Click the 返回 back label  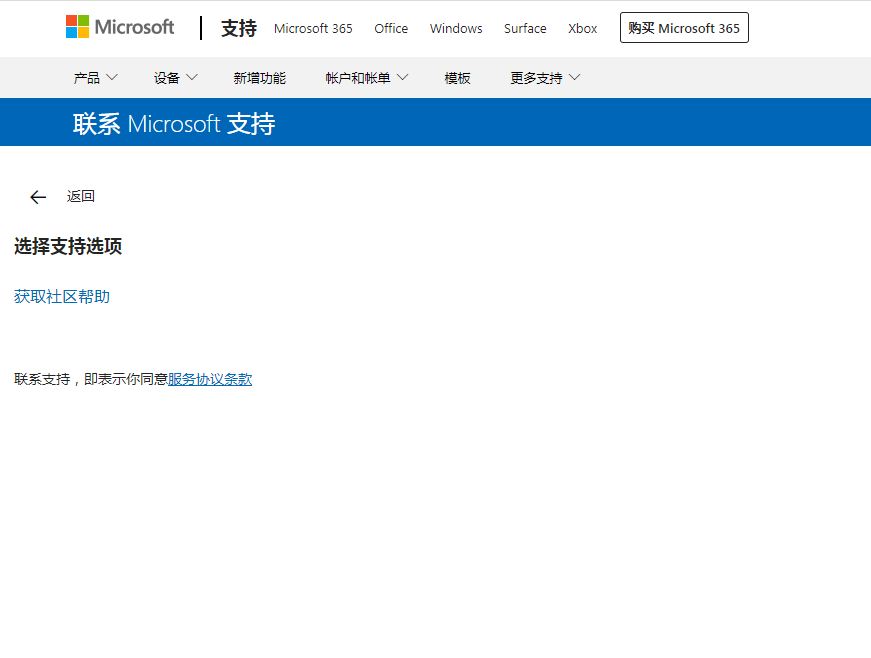81,197
